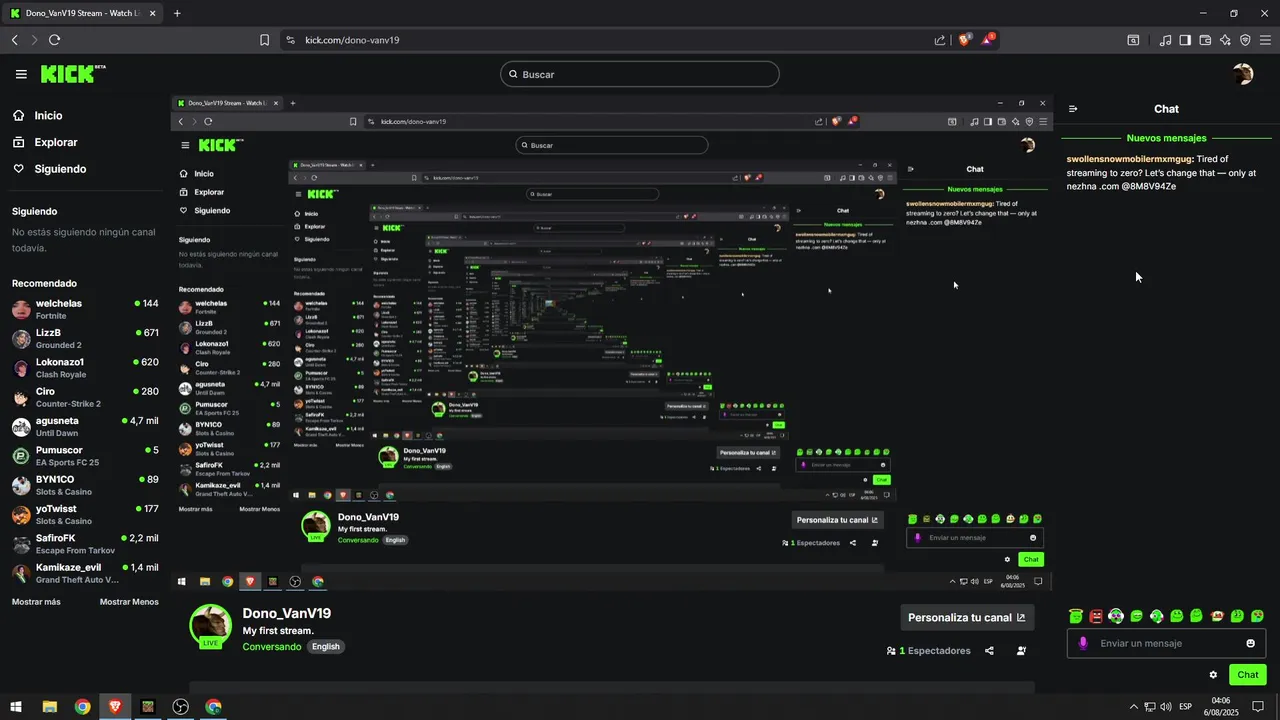
Task: Click the live stream video preview
Action: [611, 344]
